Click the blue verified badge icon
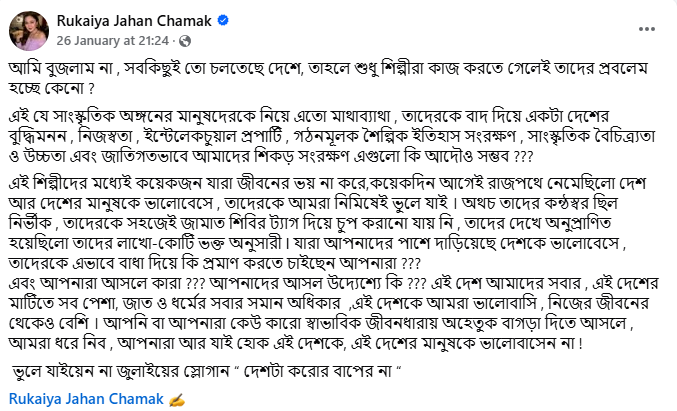The height and width of the screenshot is (411, 677). pos(223,20)
